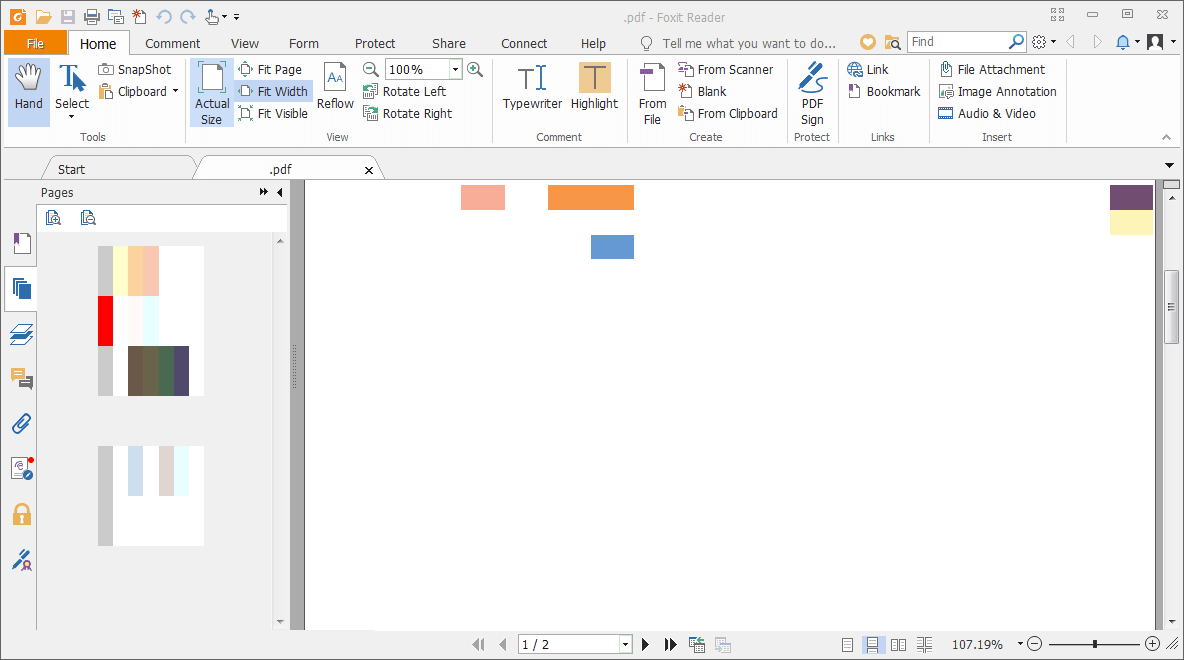
Task: Select the Highlight tool
Action: pos(594,86)
